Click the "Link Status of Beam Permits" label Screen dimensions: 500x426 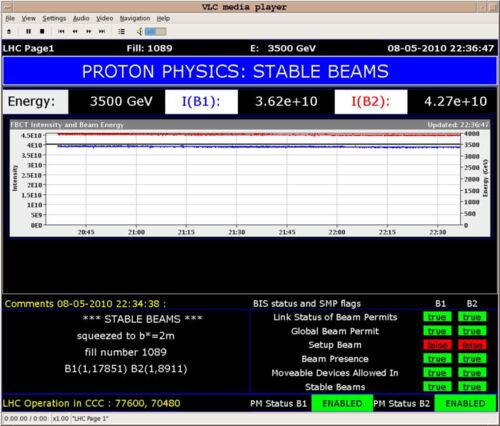(335, 317)
